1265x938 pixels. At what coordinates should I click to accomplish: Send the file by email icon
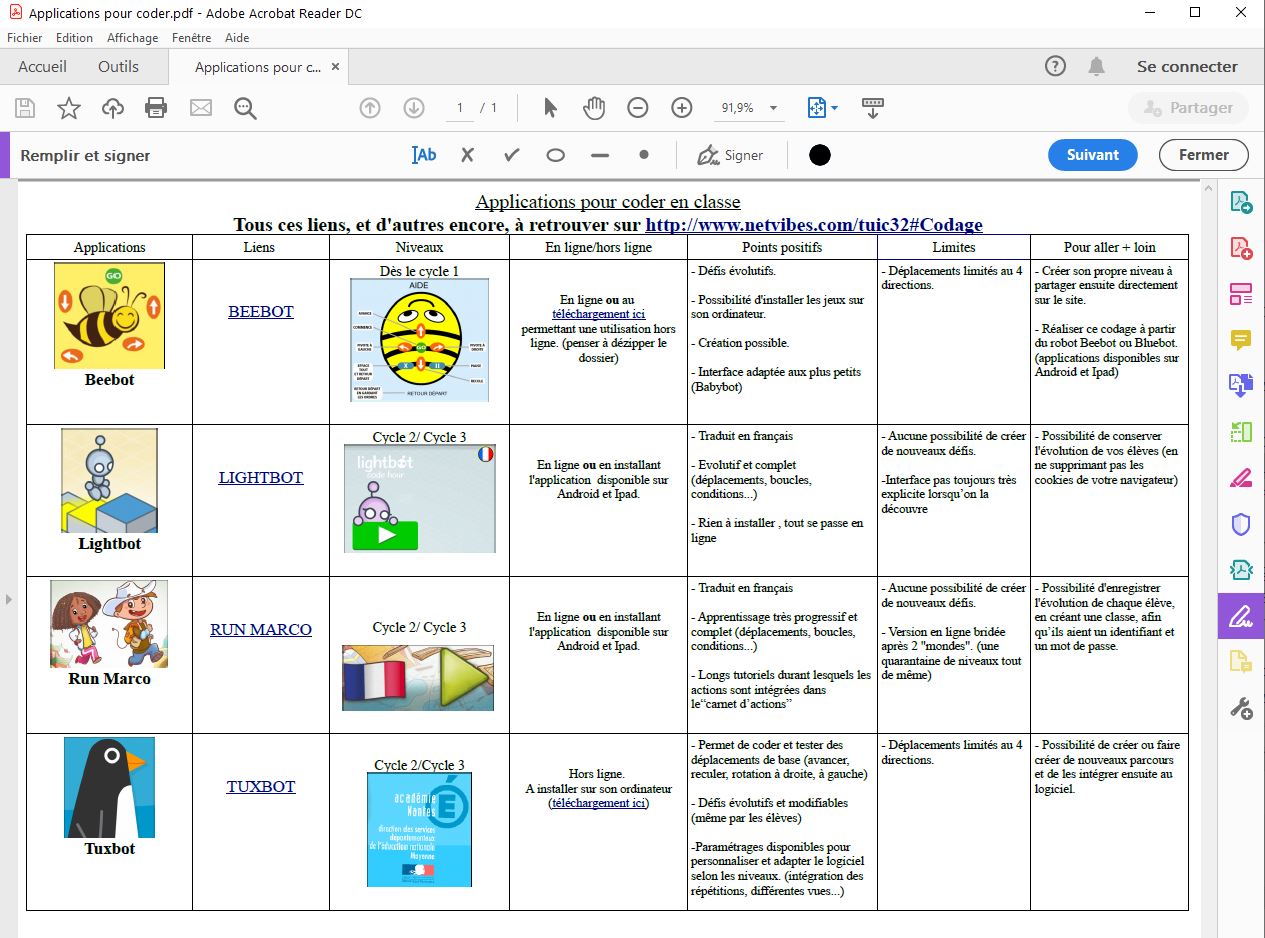point(201,108)
